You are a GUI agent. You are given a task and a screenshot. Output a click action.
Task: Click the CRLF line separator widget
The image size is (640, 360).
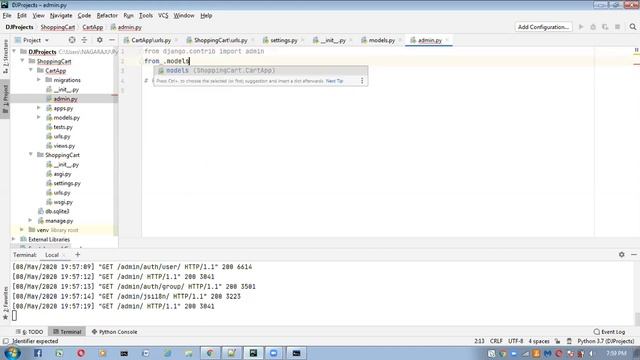(496, 341)
